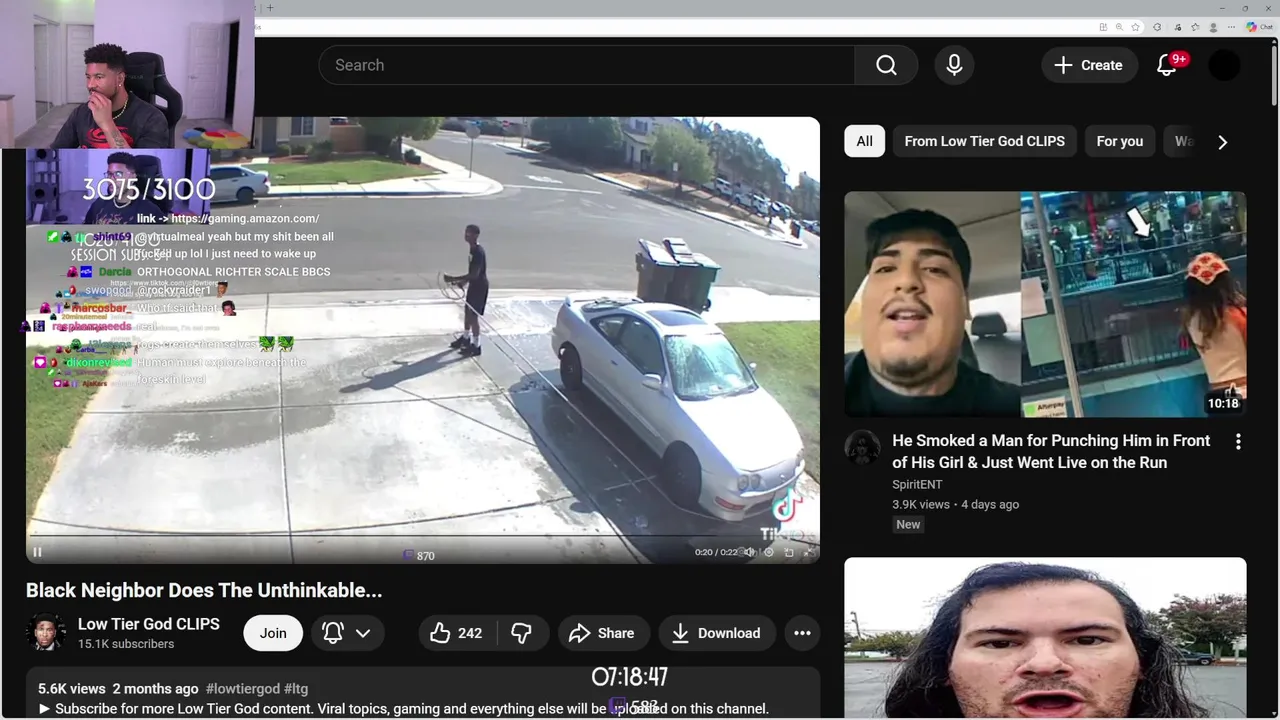Image resolution: width=1280 pixels, height=720 pixels.
Task: Open the account avatar menu
Action: click(1224, 65)
